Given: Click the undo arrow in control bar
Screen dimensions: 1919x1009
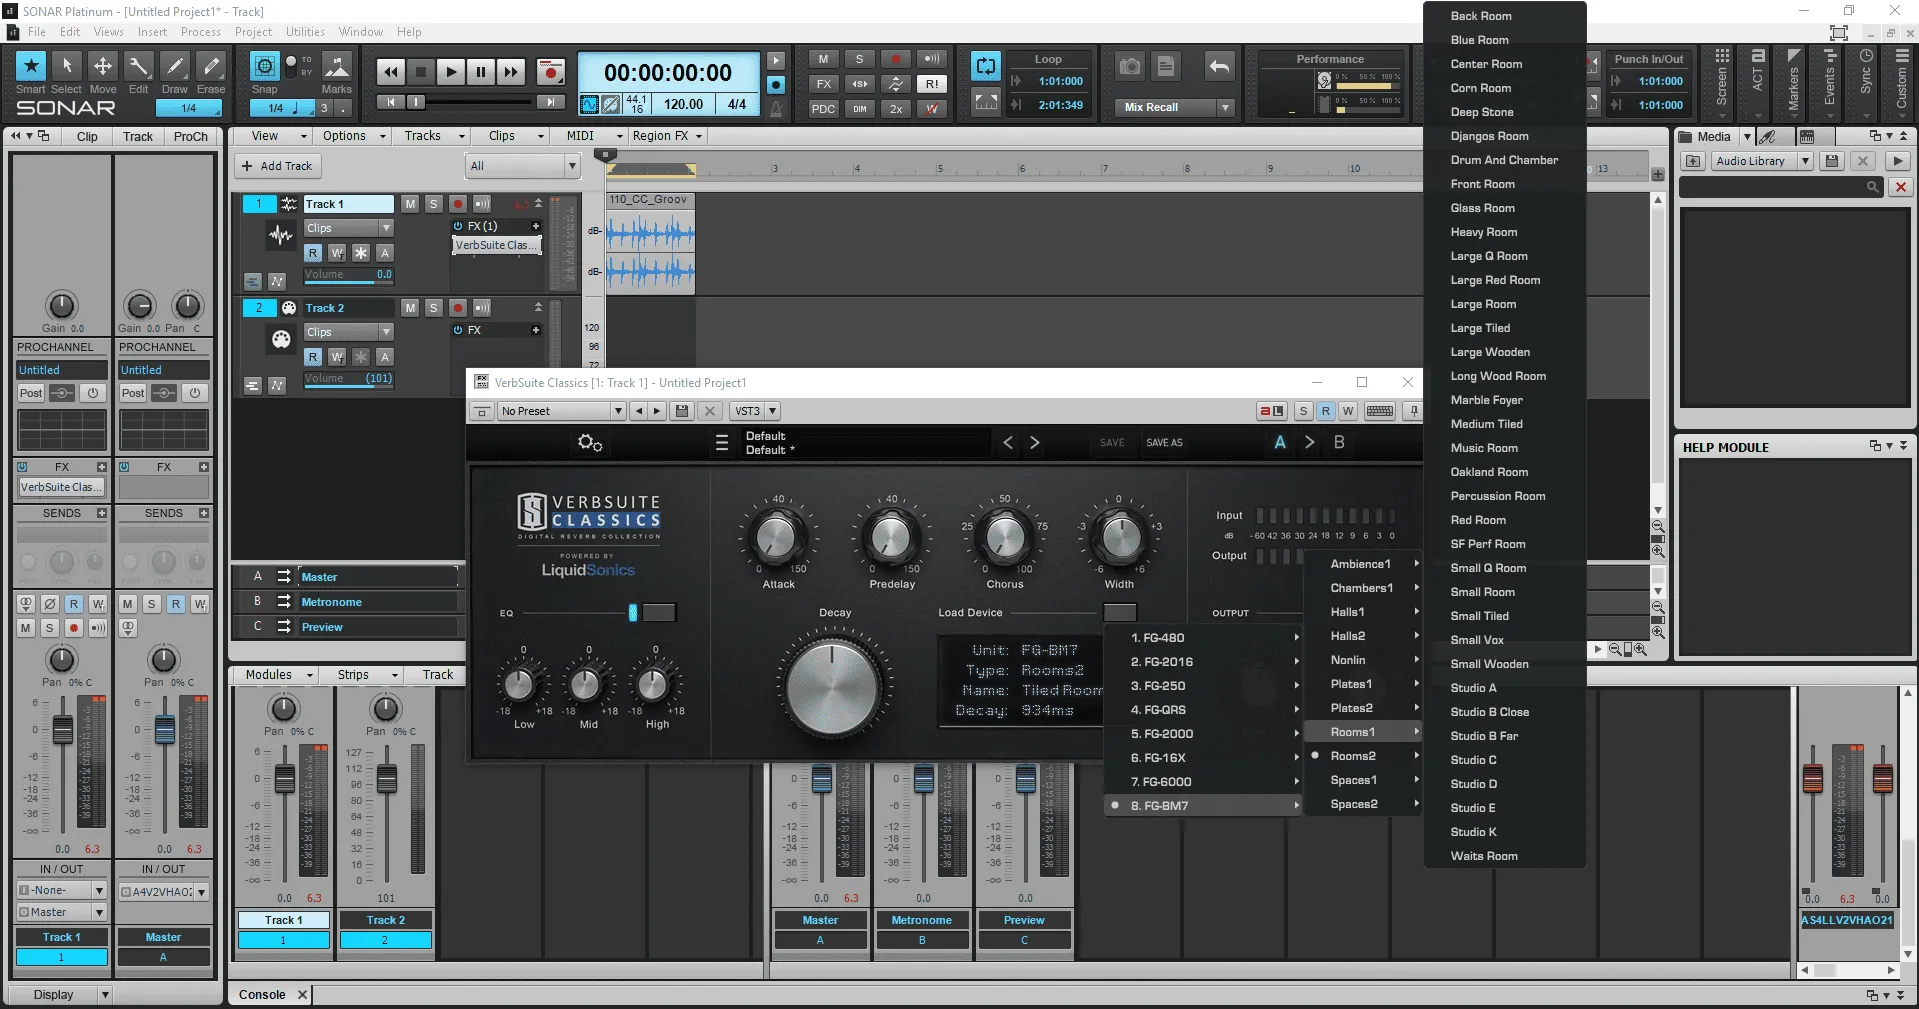Looking at the screenshot, I should [1219, 67].
